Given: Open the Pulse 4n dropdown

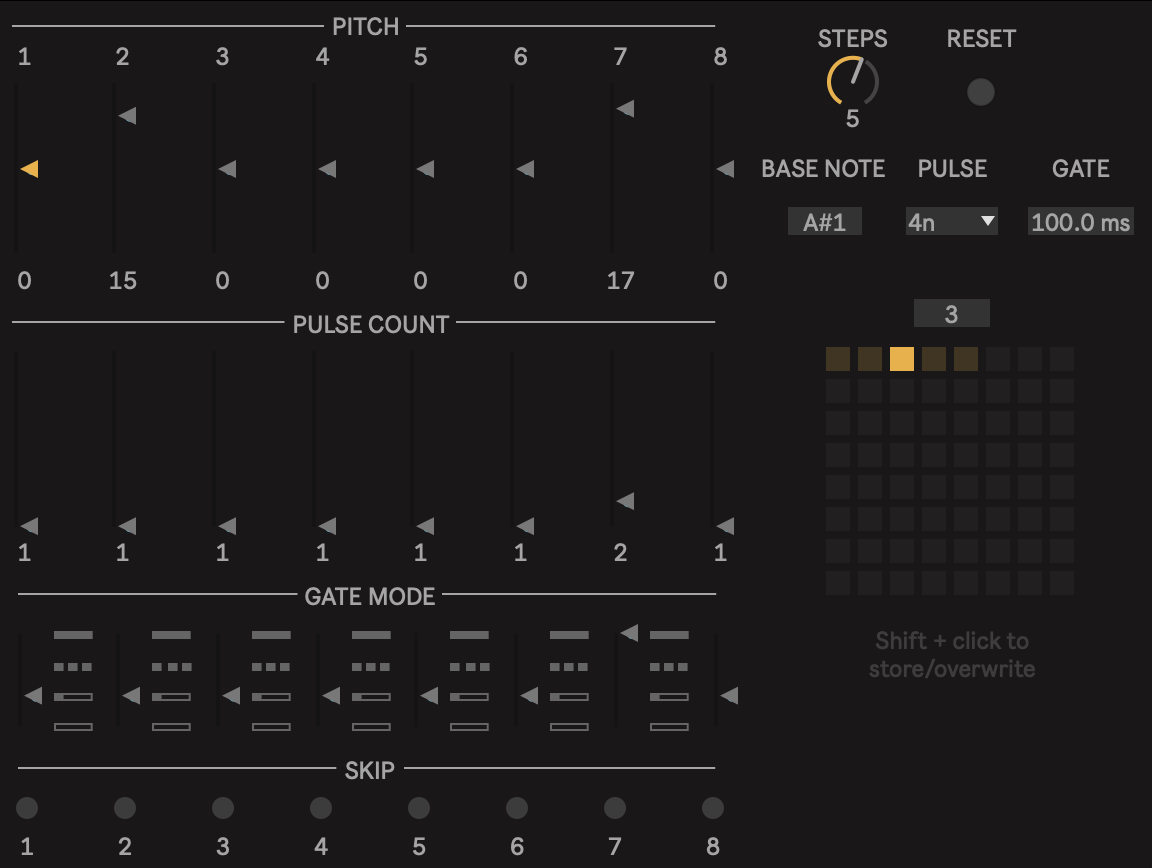Looking at the screenshot, I should (x=951, y=222).
